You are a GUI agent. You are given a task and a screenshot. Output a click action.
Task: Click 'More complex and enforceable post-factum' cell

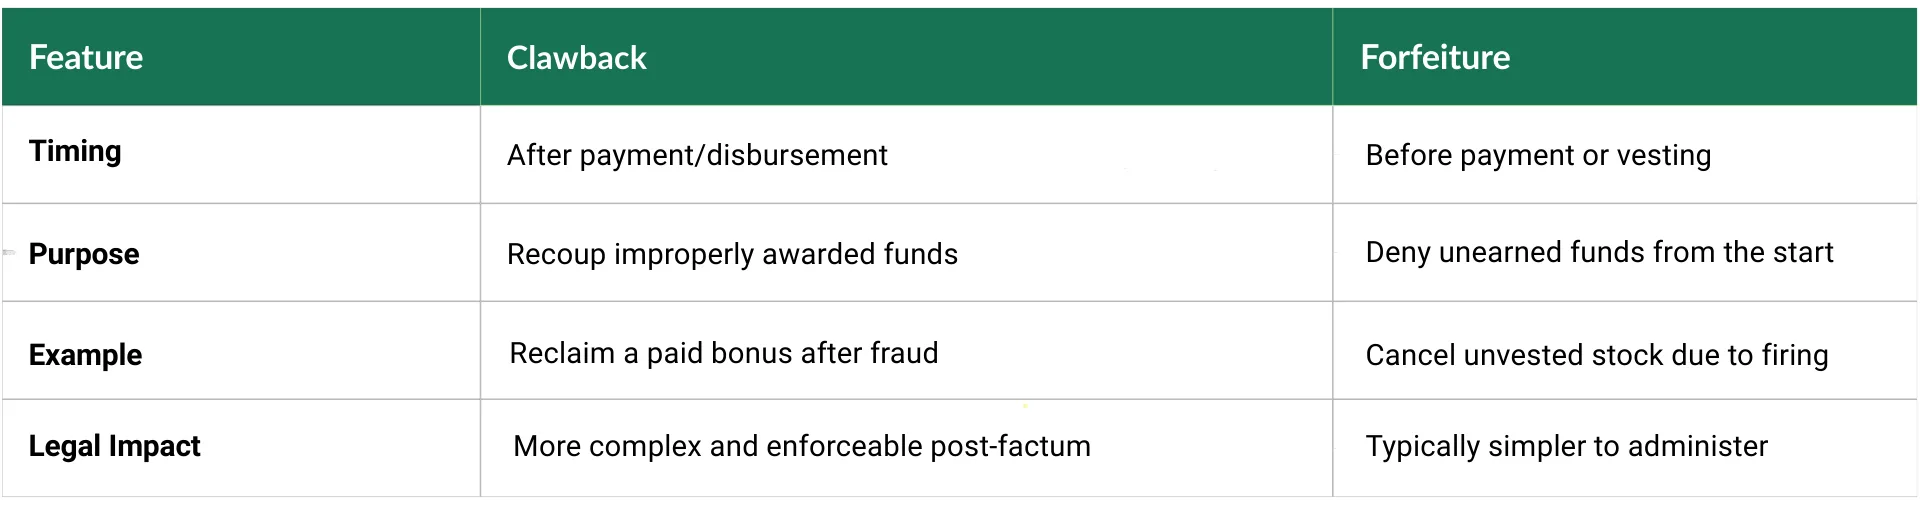[802, 446]
